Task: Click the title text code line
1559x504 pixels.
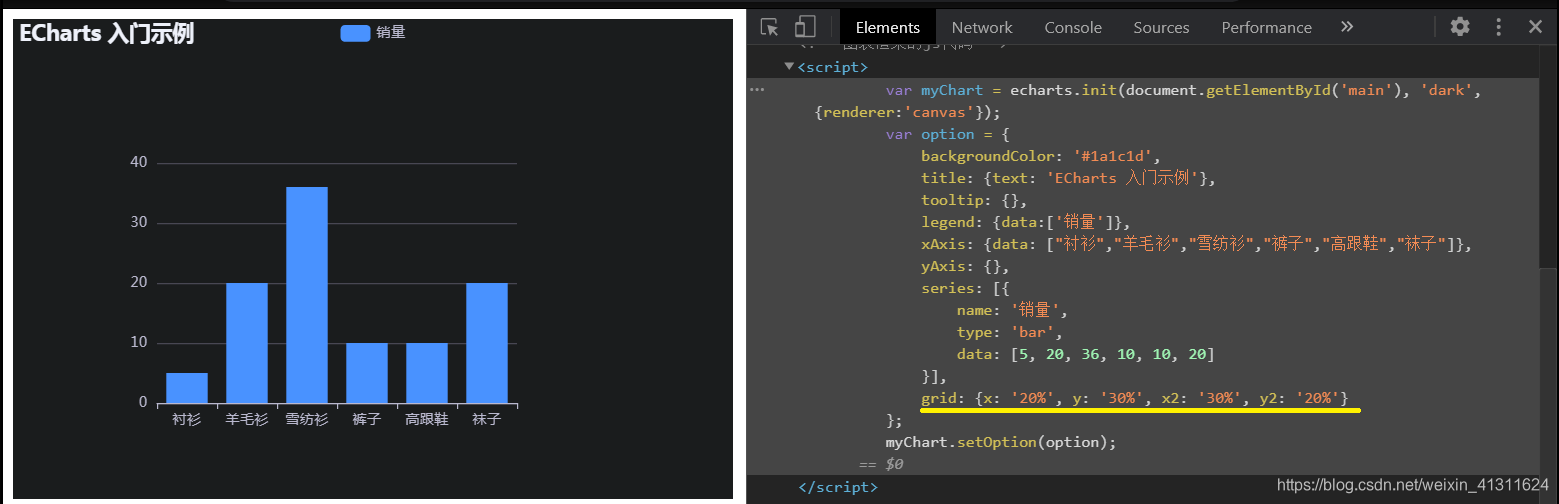Action: (1068, 178)
